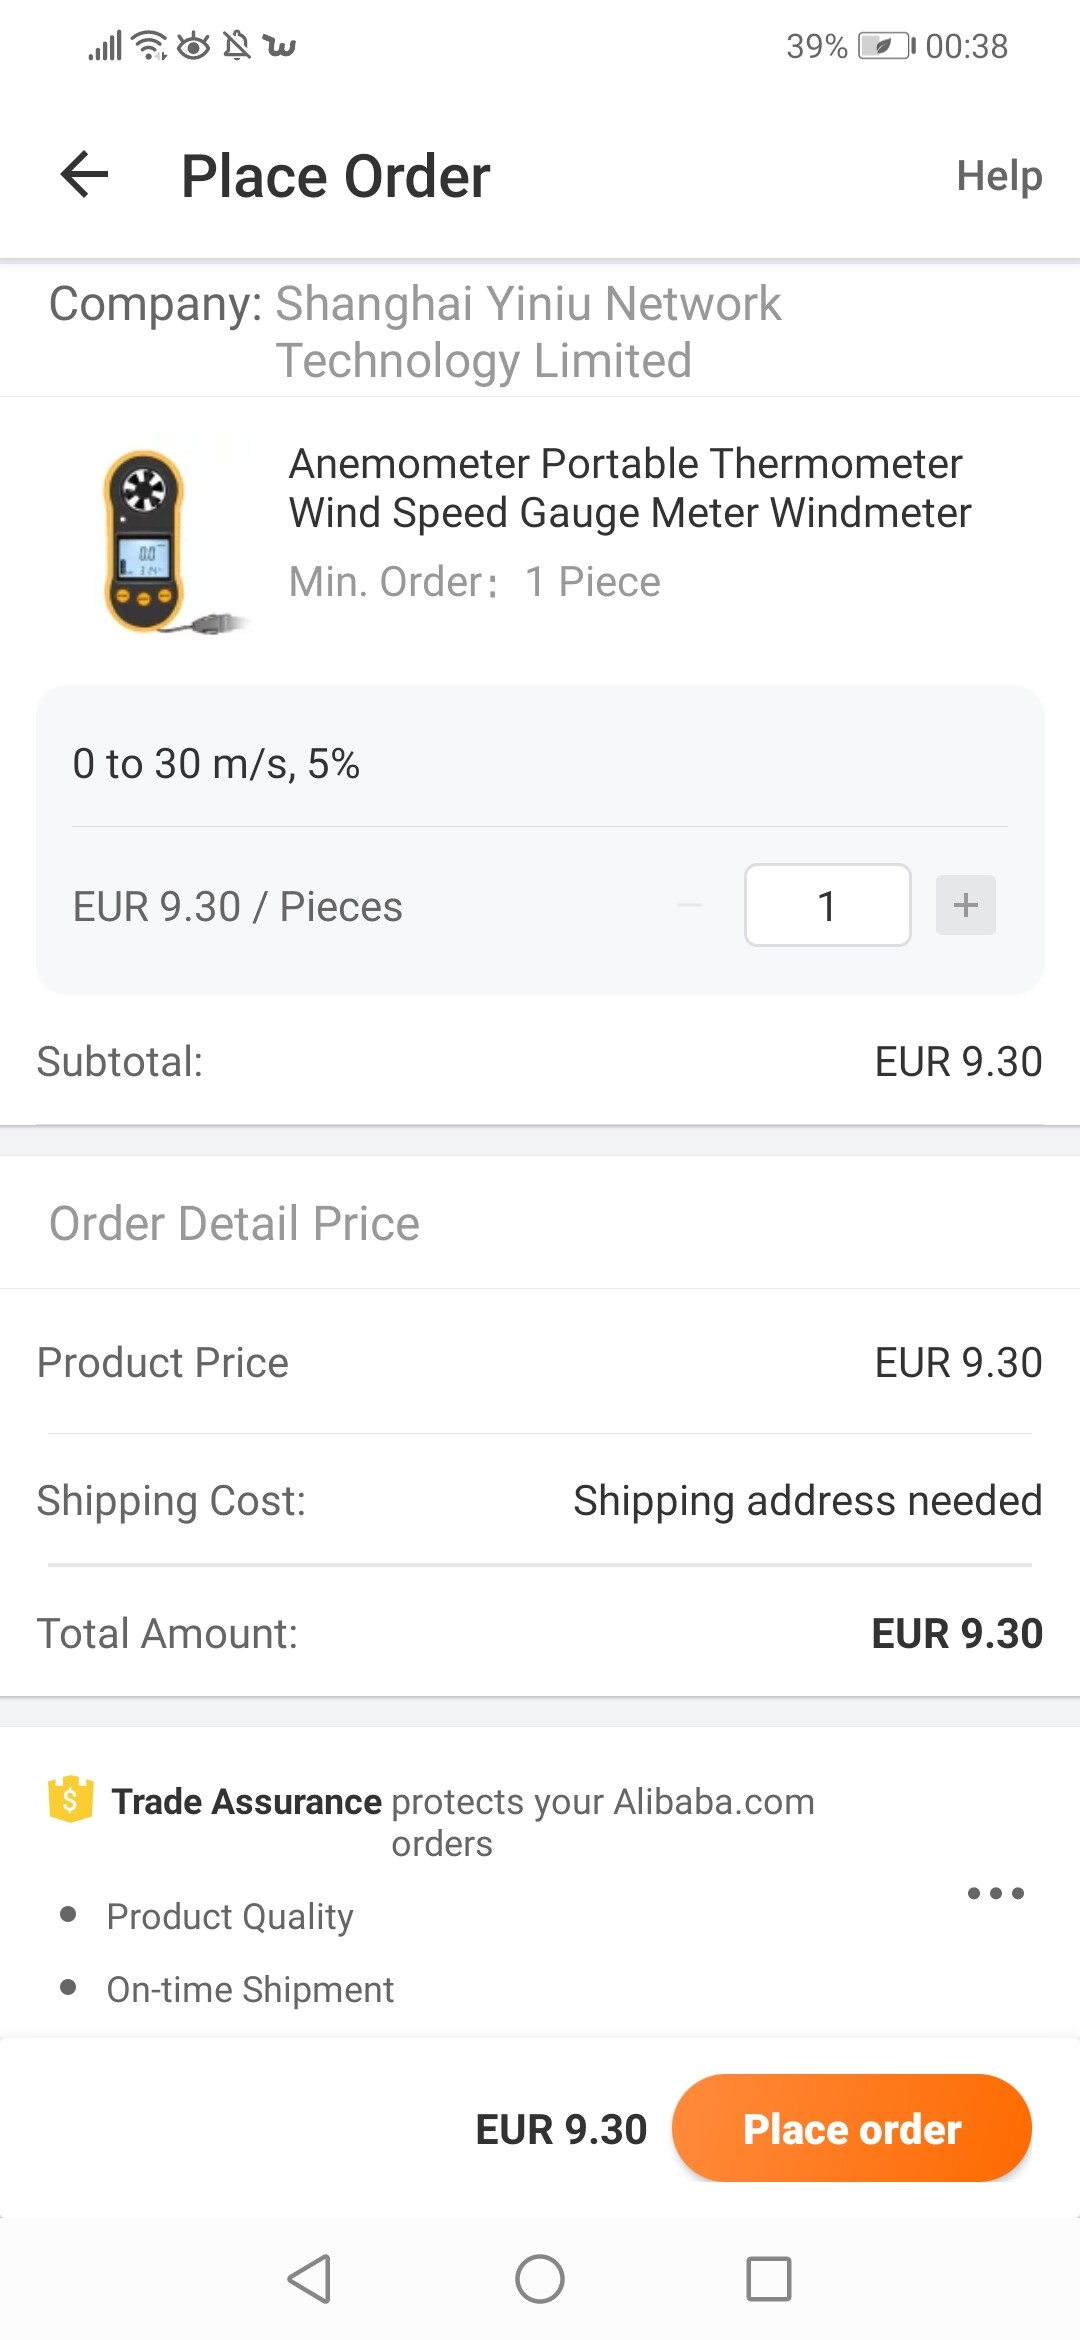Screen dimensions: 1080x2340
Task: Open the three-dot more options
Action: [x=995, y=1893]
